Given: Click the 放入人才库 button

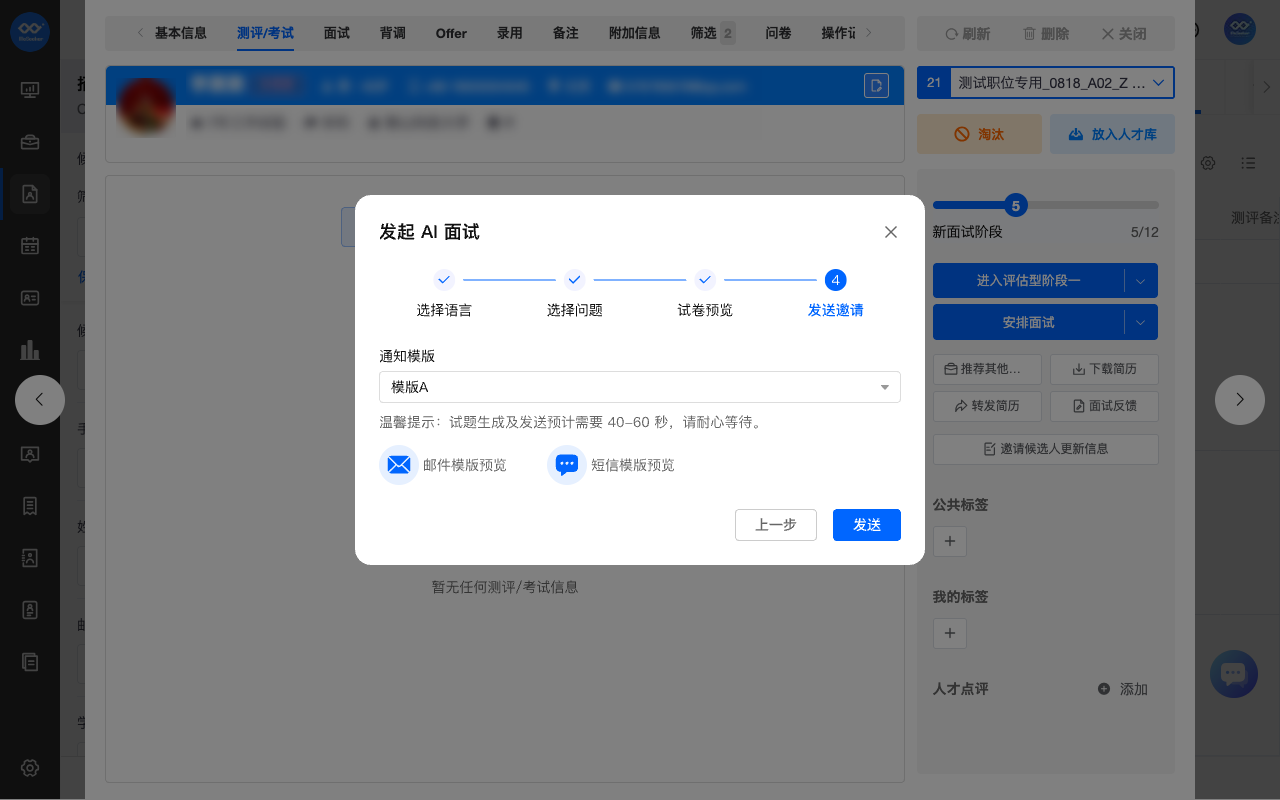Looking at the screenshot, I should tap(1112, 134).
